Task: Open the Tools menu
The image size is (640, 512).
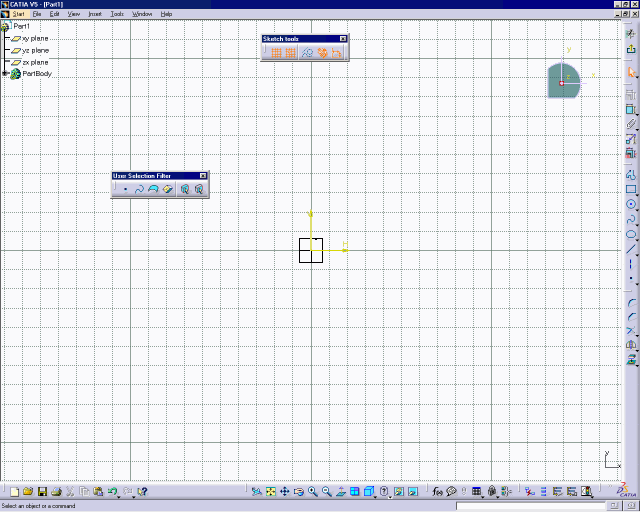Action: (117, 14)
